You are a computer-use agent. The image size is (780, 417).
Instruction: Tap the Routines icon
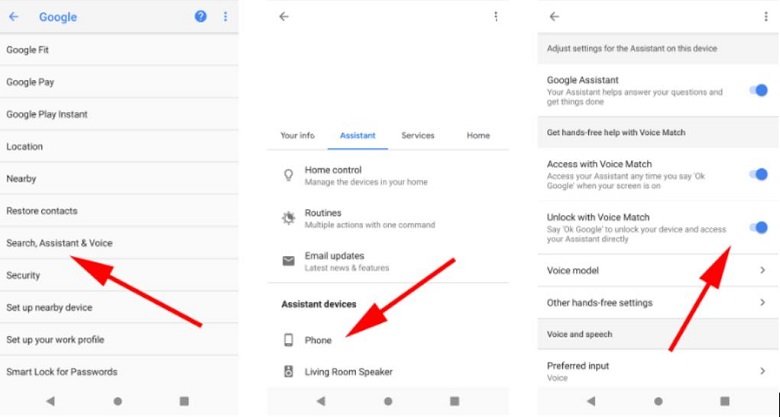[288, 218]
